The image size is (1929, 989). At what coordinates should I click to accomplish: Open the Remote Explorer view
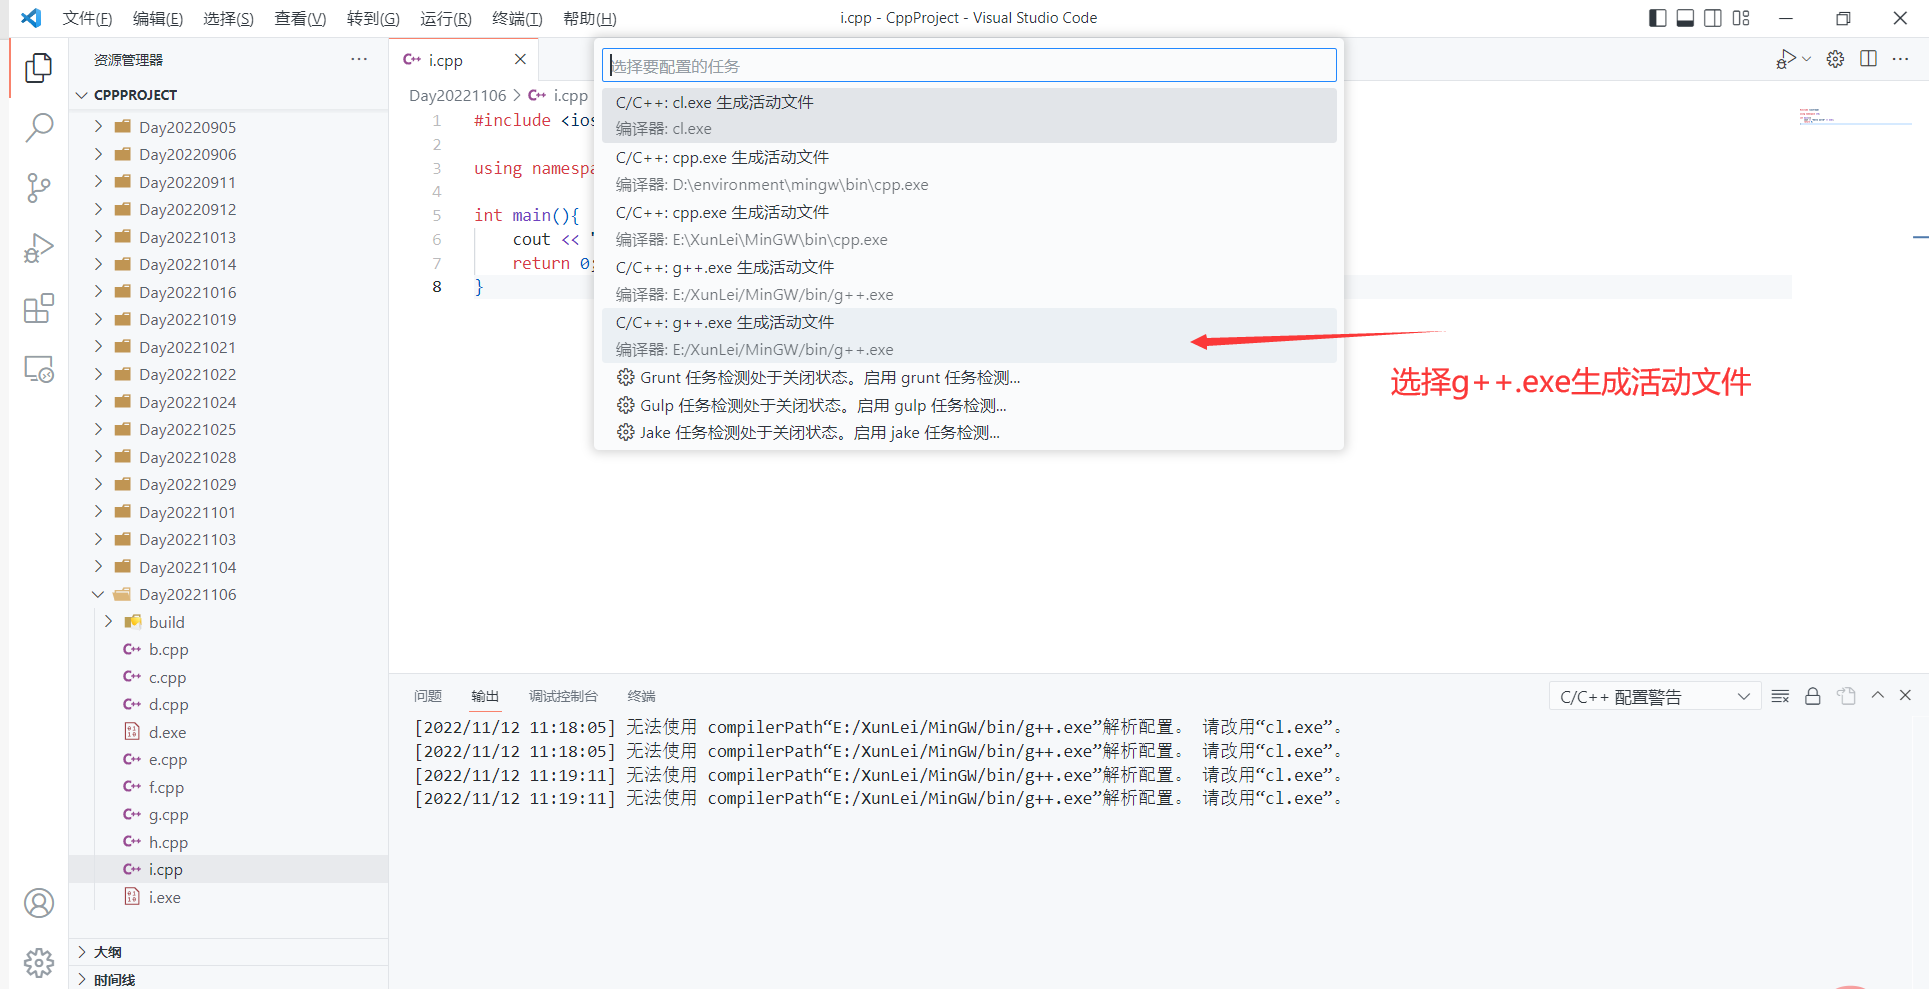pos(38,369)
